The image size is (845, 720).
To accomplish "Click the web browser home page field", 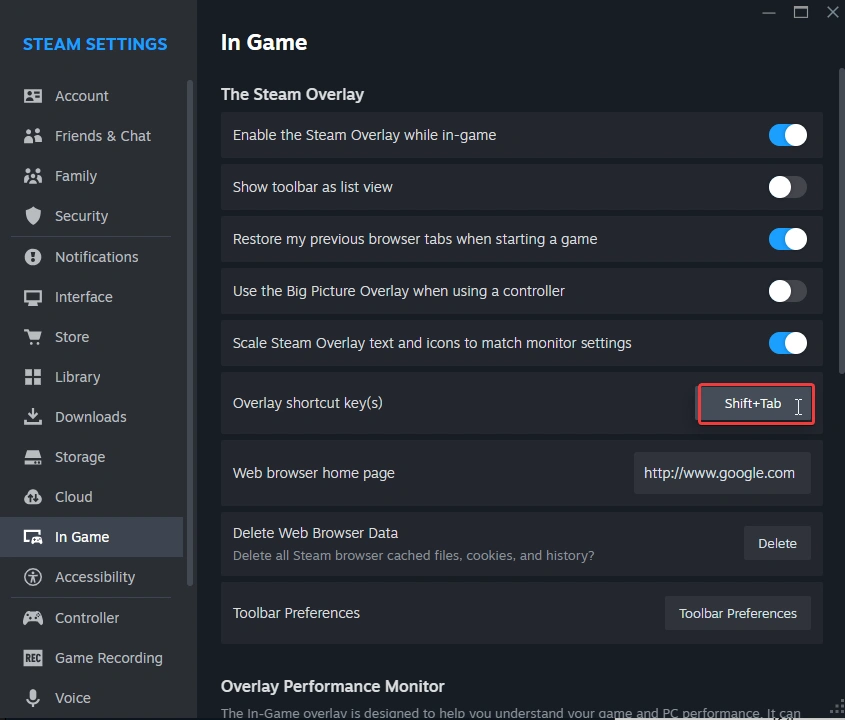I will click(x=722, y=473).
